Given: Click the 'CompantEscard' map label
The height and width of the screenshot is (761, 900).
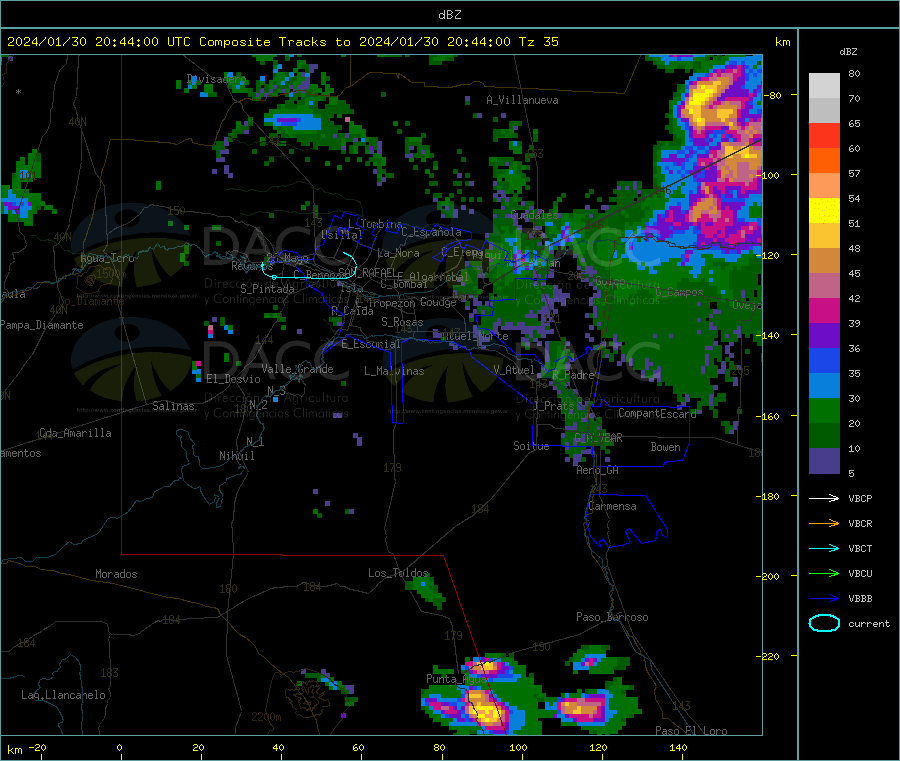Looking at the screenshot, I should 657,413.
